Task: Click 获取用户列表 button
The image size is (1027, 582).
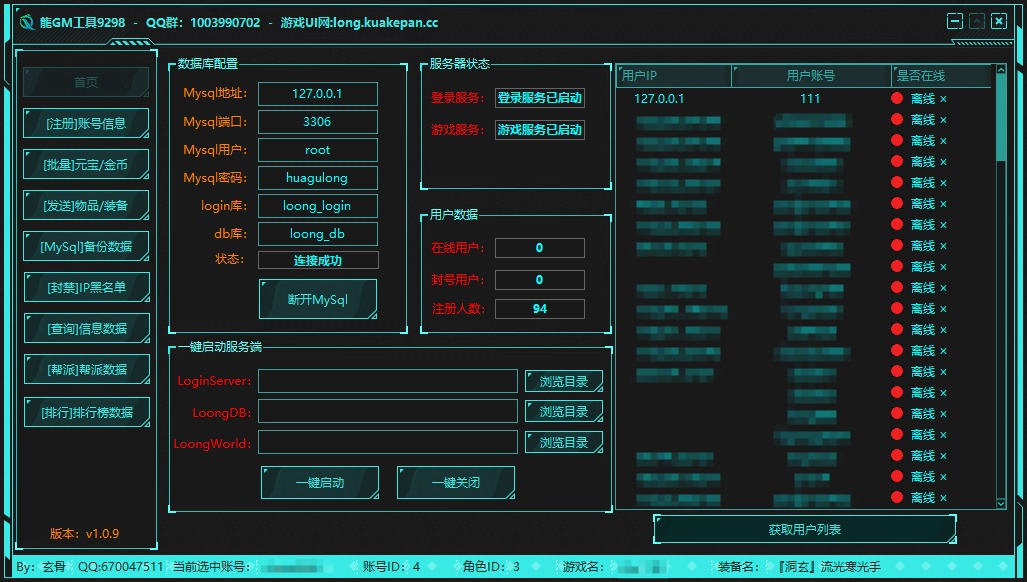Action: tap(804, 529)
